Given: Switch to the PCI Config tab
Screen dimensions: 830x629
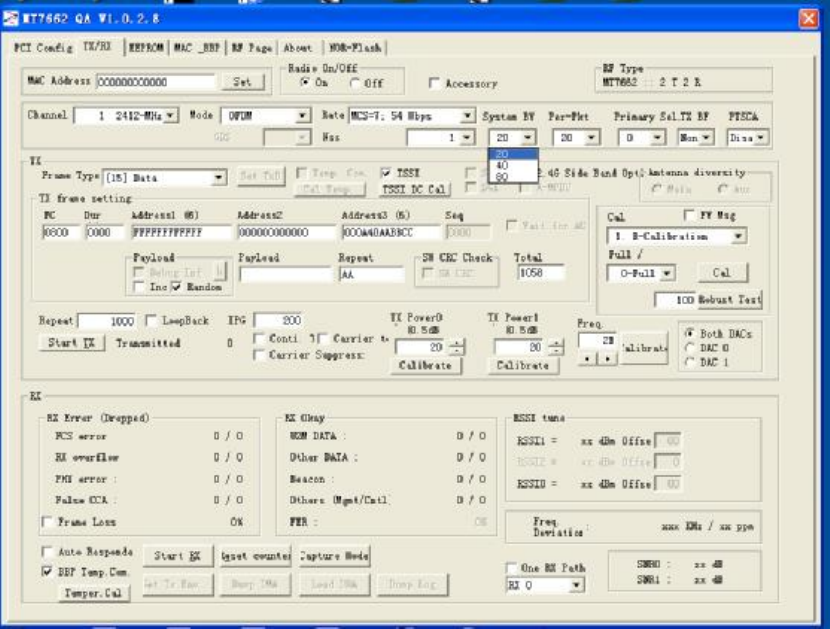Looking at the screenshot, I should point(43,48).
